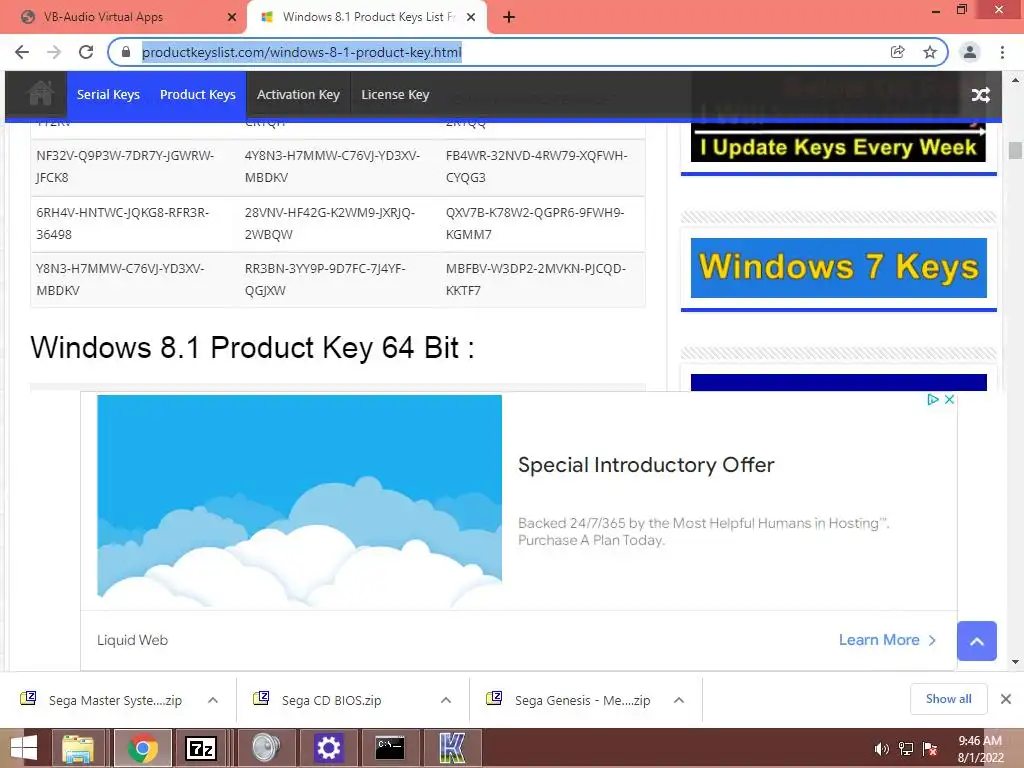1024x768 pixels.
Task: Click the key starting 4Y8N3-H7MMW
Action: tap(332, 167)
